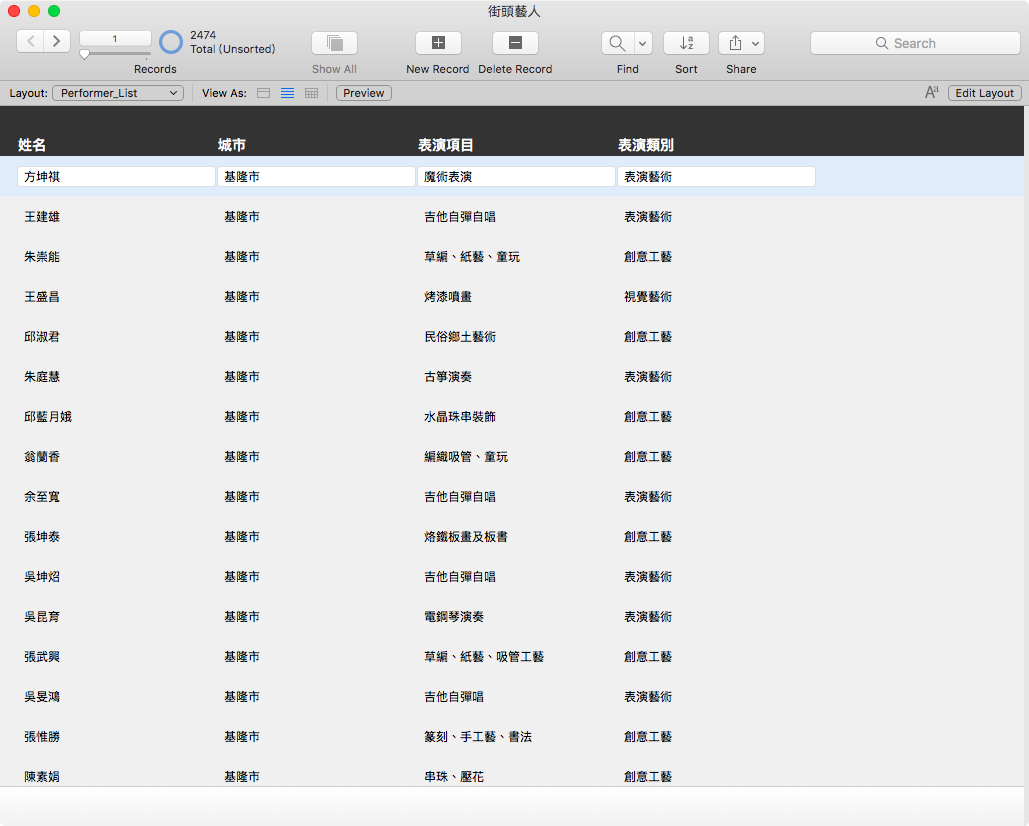Click the 城市 field of 方坤祺 row
Screen dimensions: 1029x826
point(316,176)
